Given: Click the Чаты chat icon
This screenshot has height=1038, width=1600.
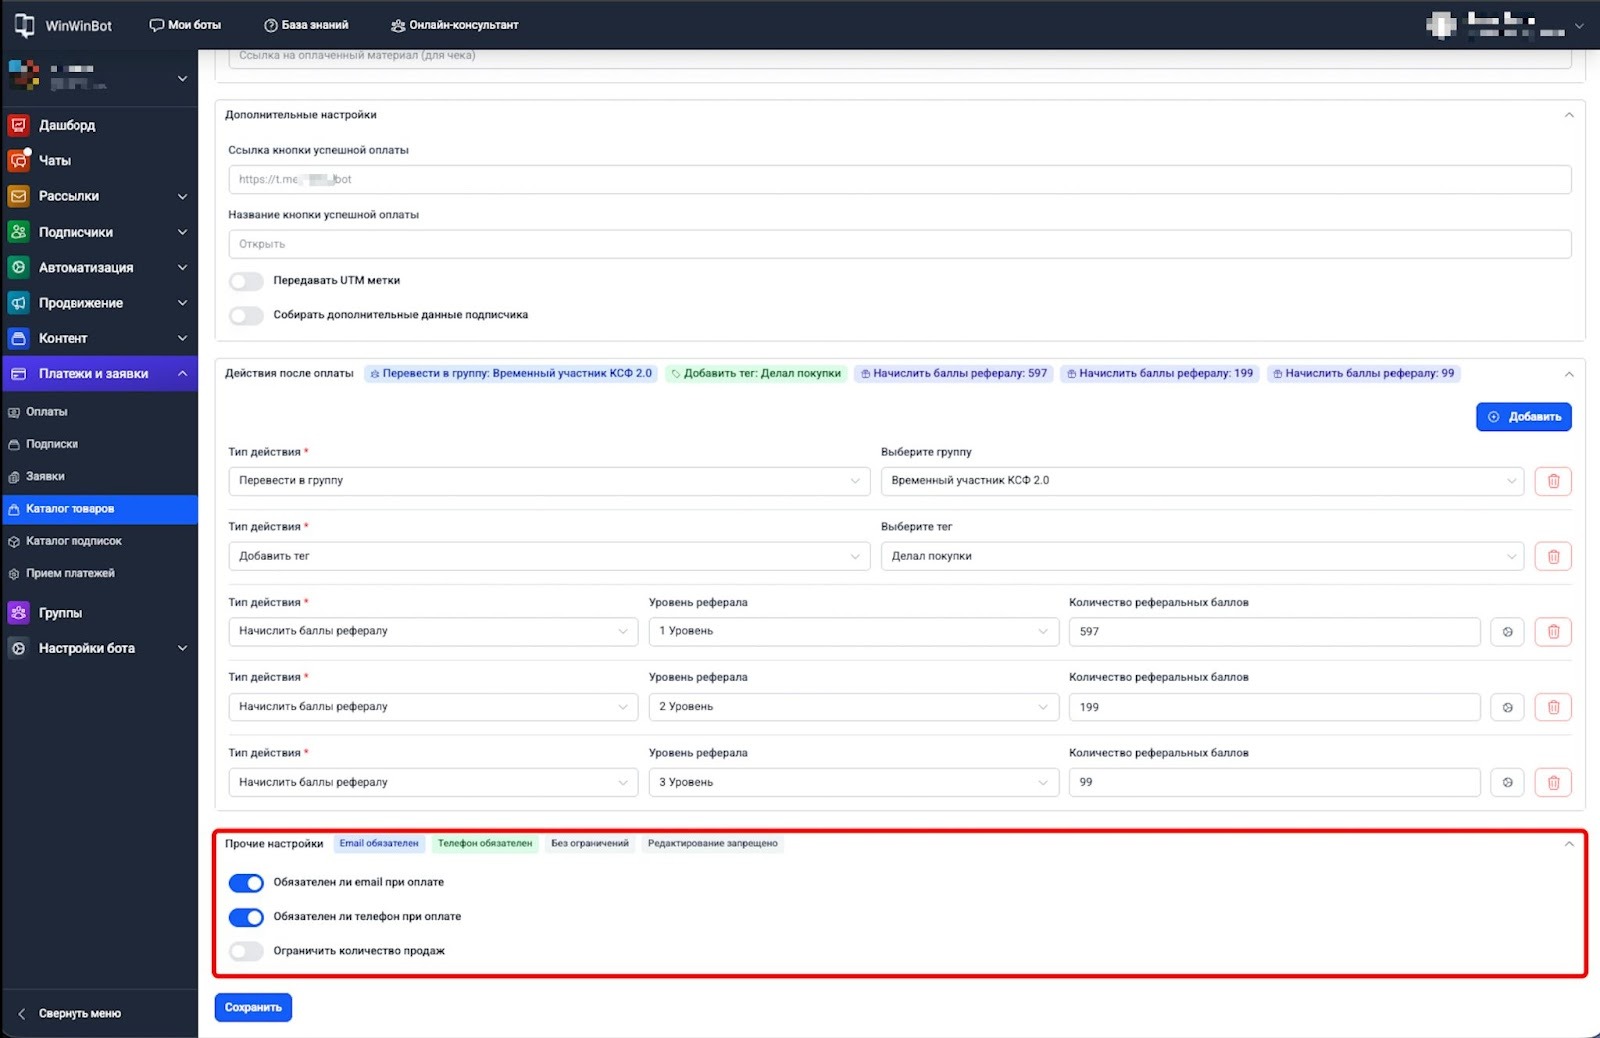Looking at the screenshot, I should (18, 161).
